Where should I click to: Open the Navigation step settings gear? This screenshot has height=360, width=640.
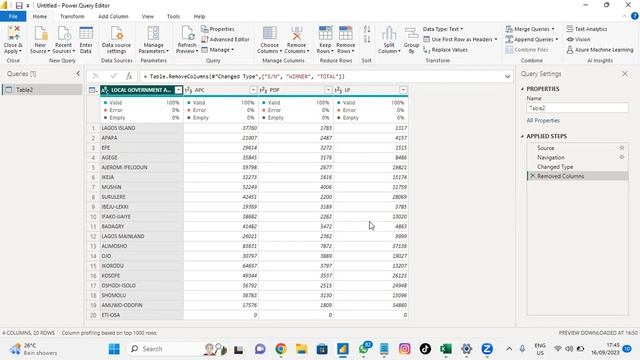point(622,157)
